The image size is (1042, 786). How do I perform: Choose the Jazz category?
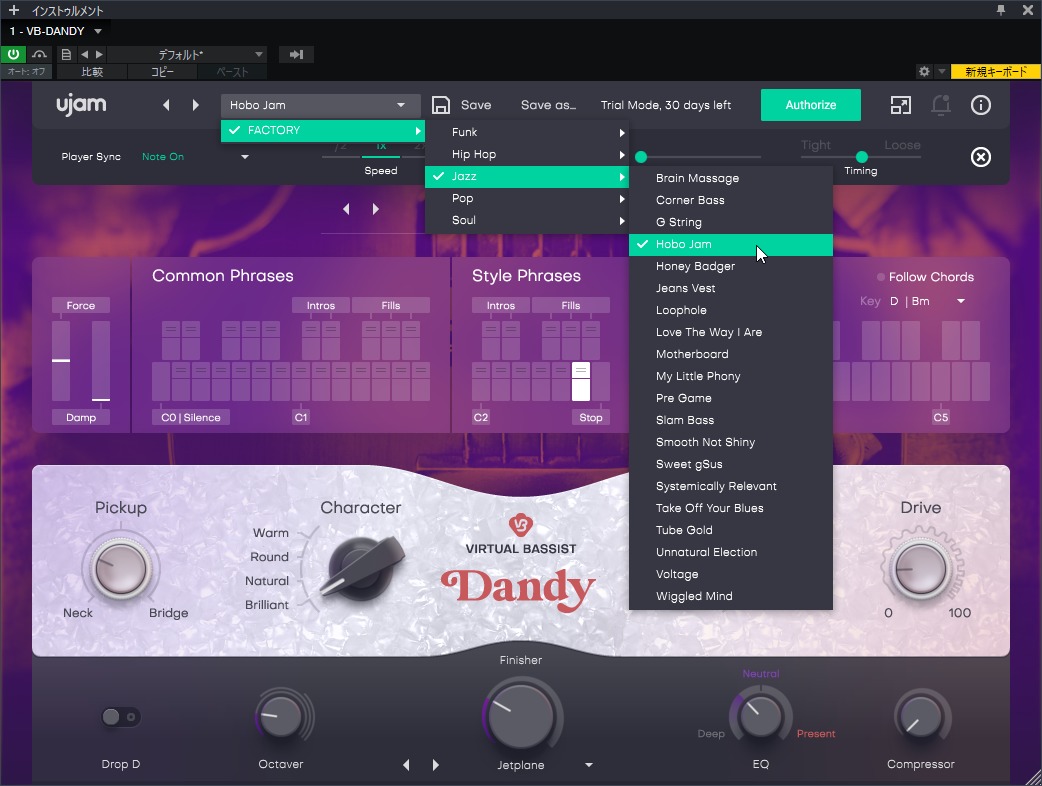pyautogui.click(x=527, y=176)
